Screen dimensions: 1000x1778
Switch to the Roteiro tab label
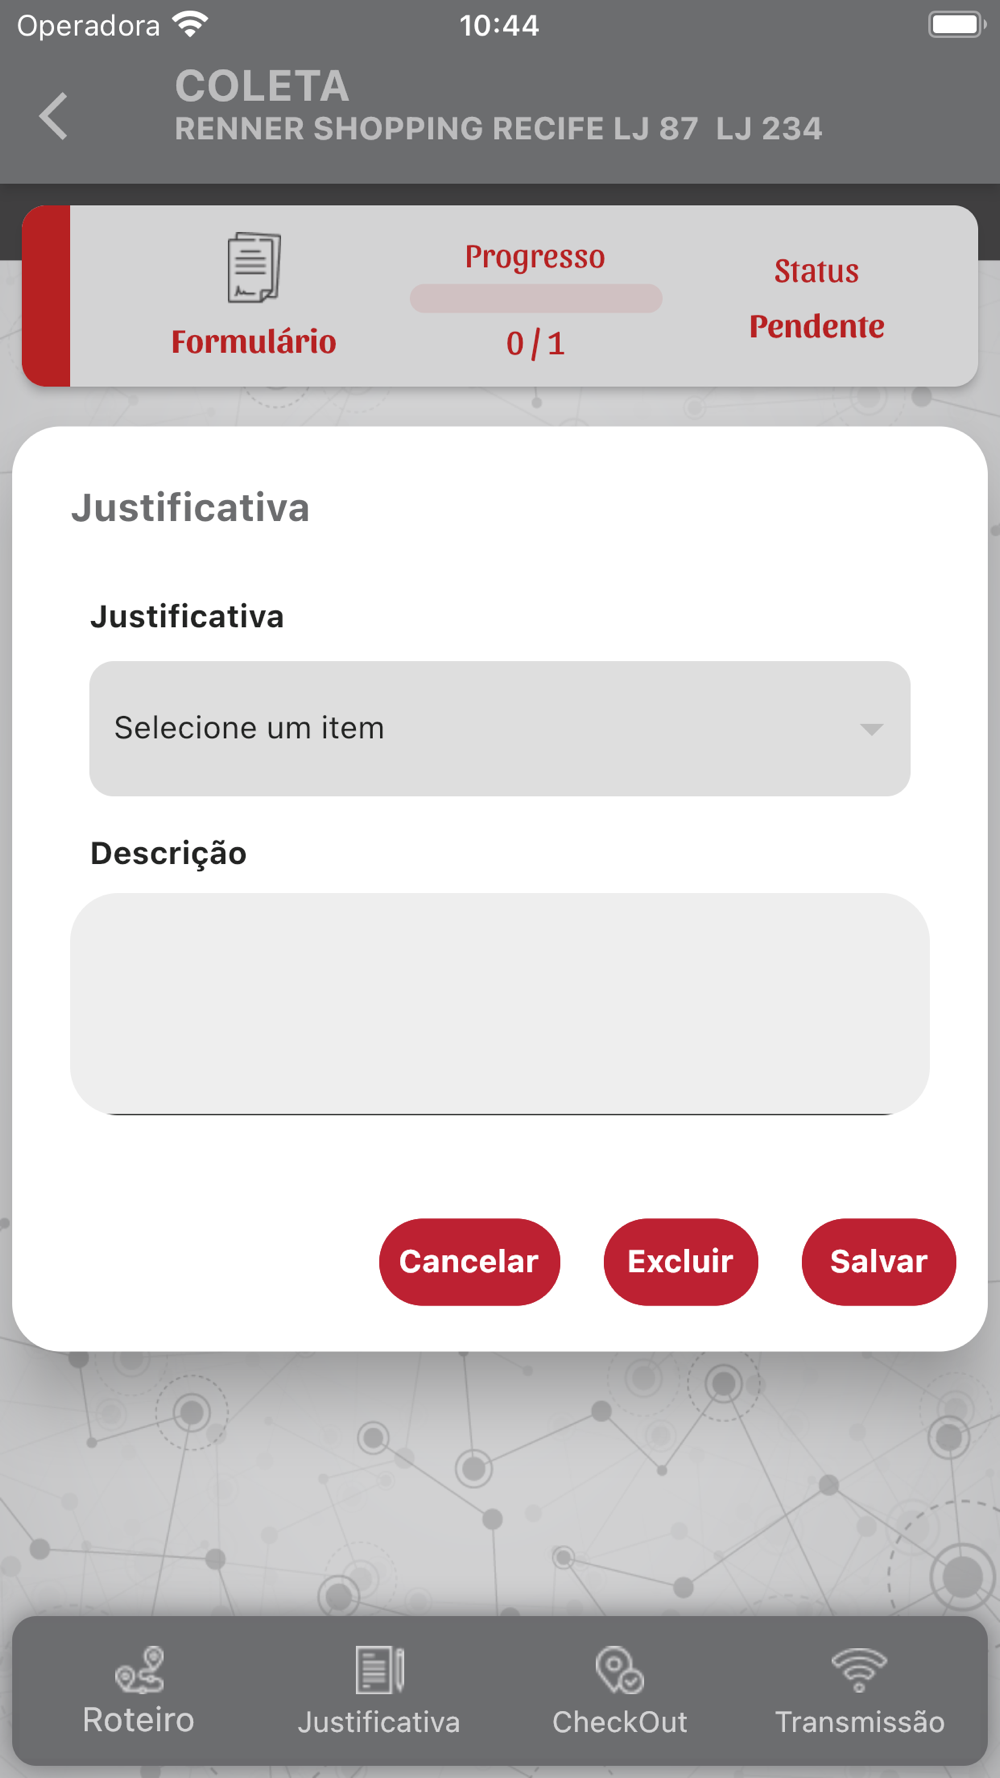click(139, 1720)
